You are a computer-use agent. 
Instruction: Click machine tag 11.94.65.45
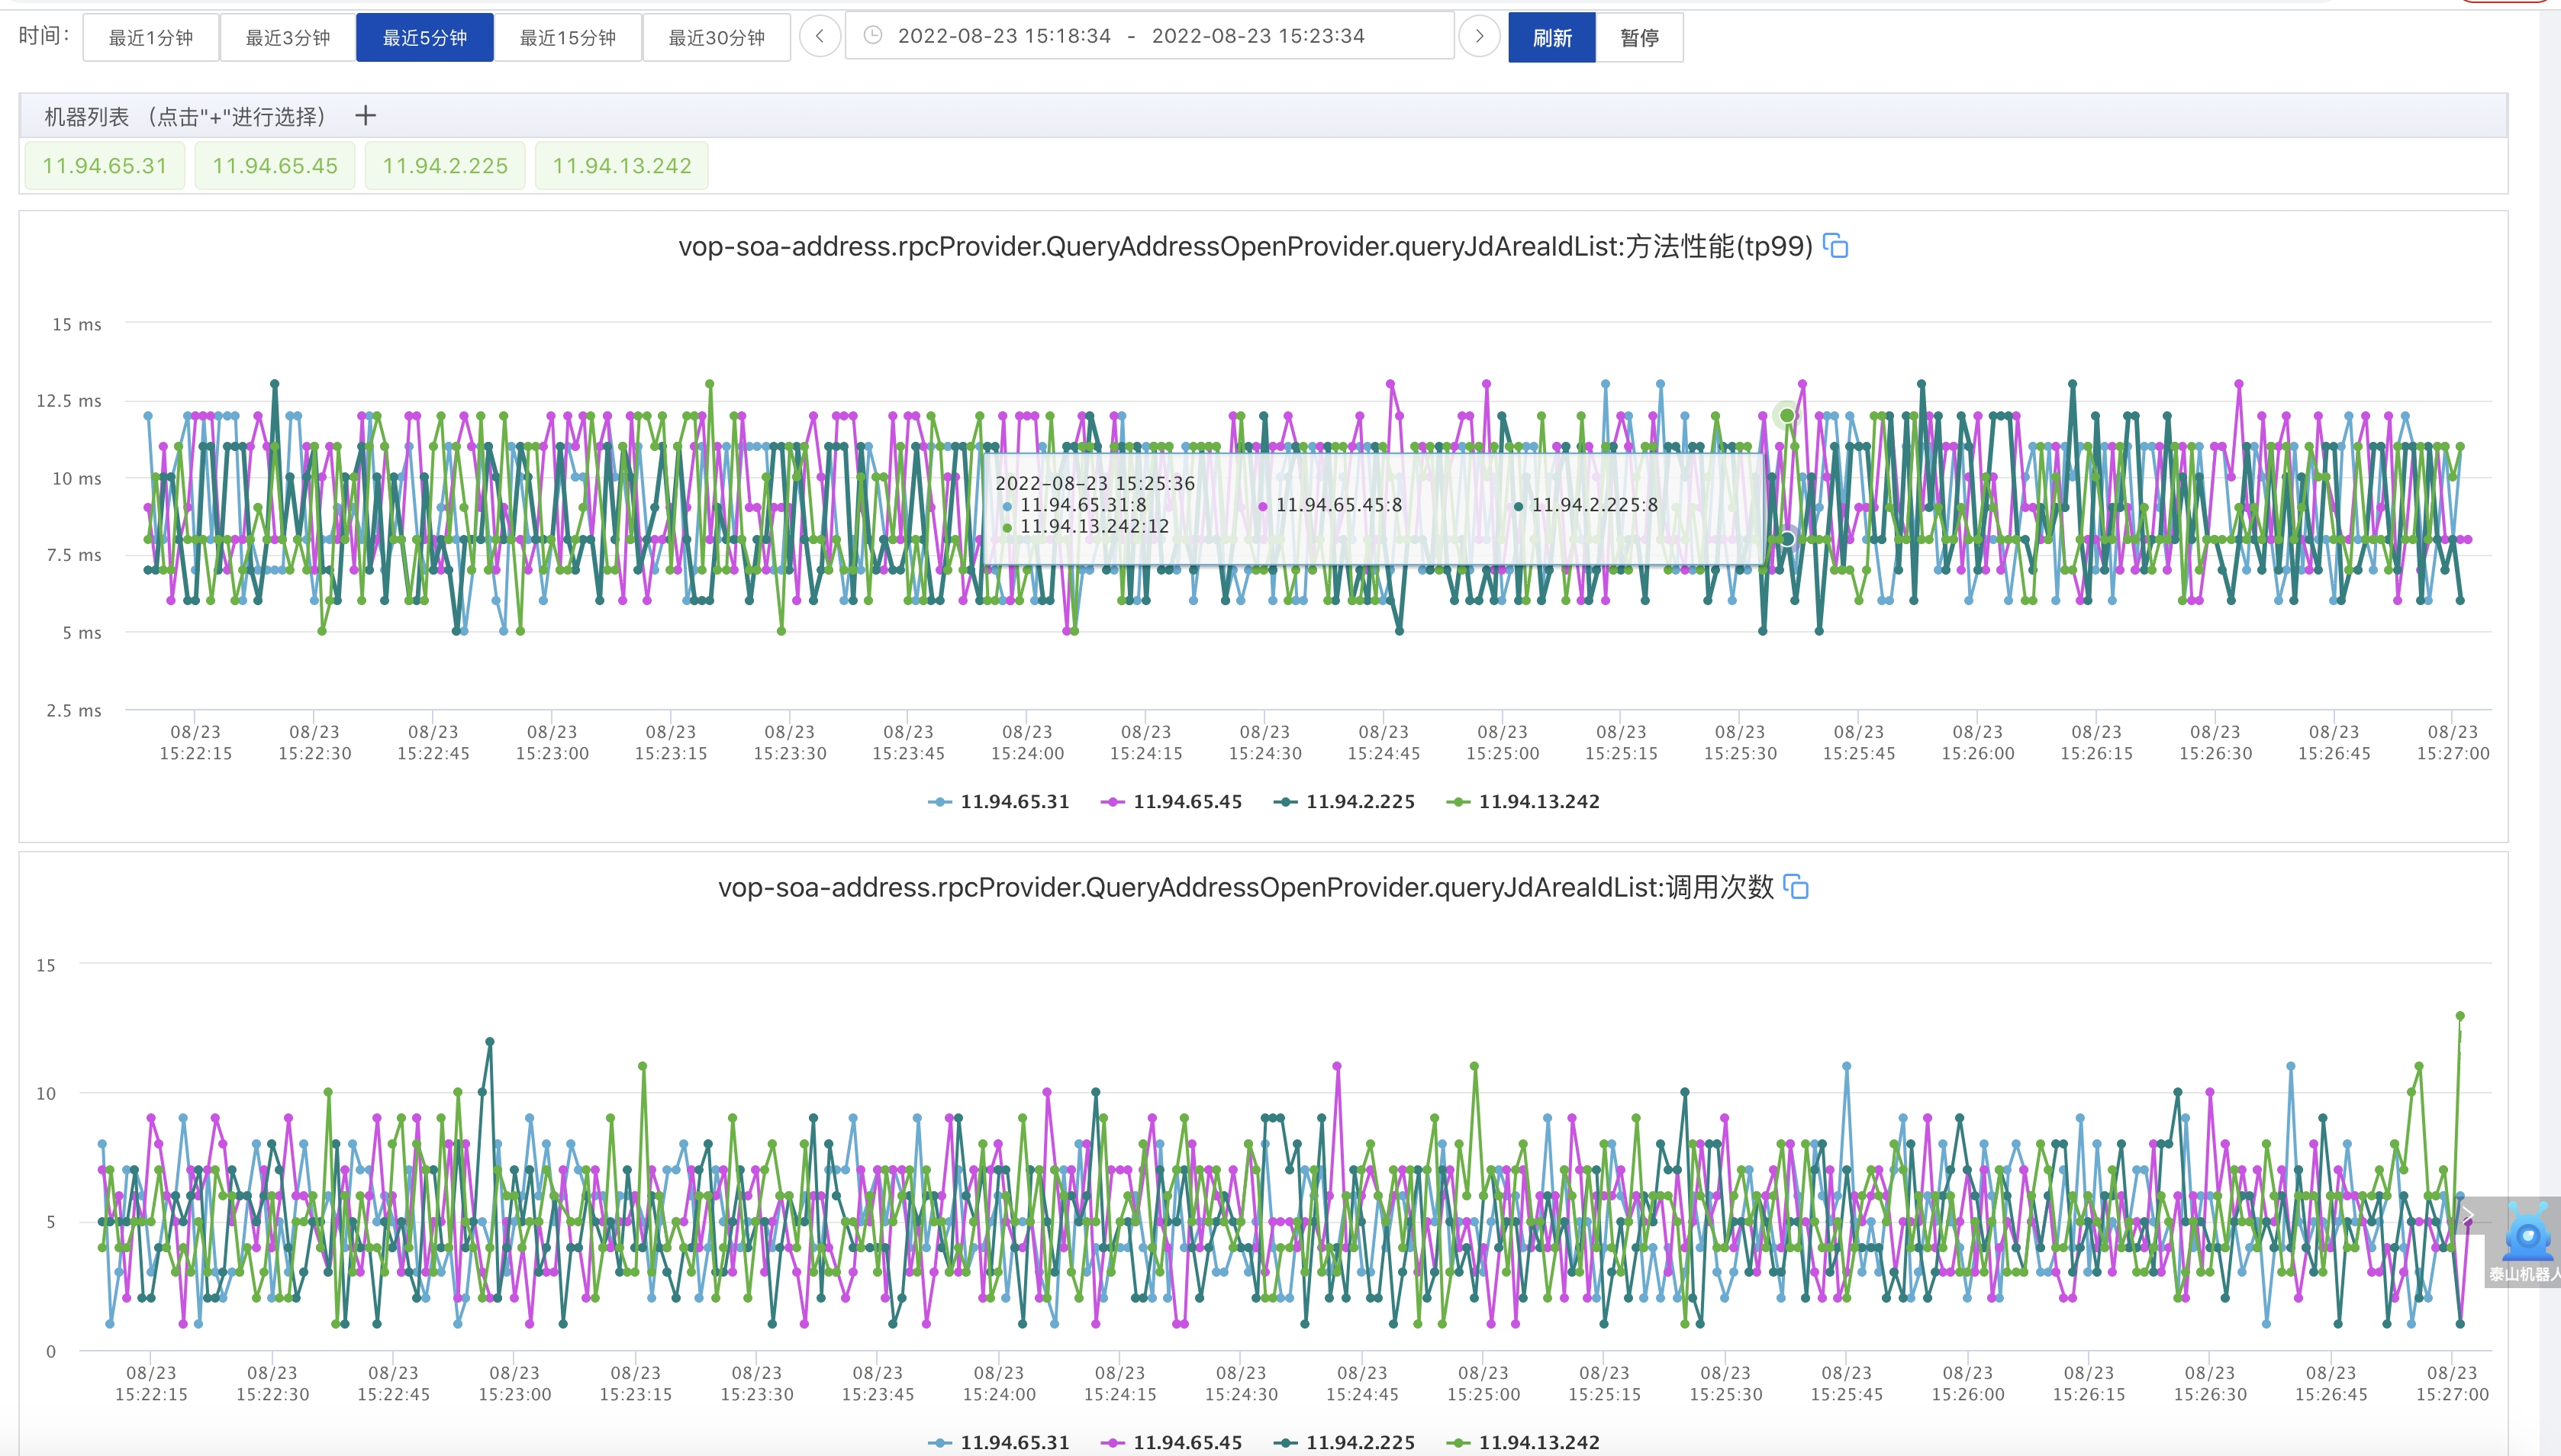(275, 166)
